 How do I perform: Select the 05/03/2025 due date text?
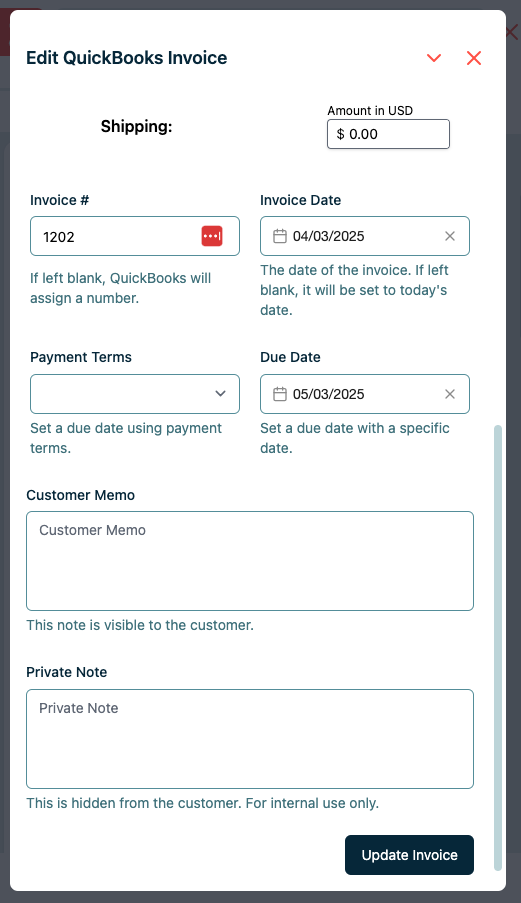pyautogui.click(x=329, y=394)
